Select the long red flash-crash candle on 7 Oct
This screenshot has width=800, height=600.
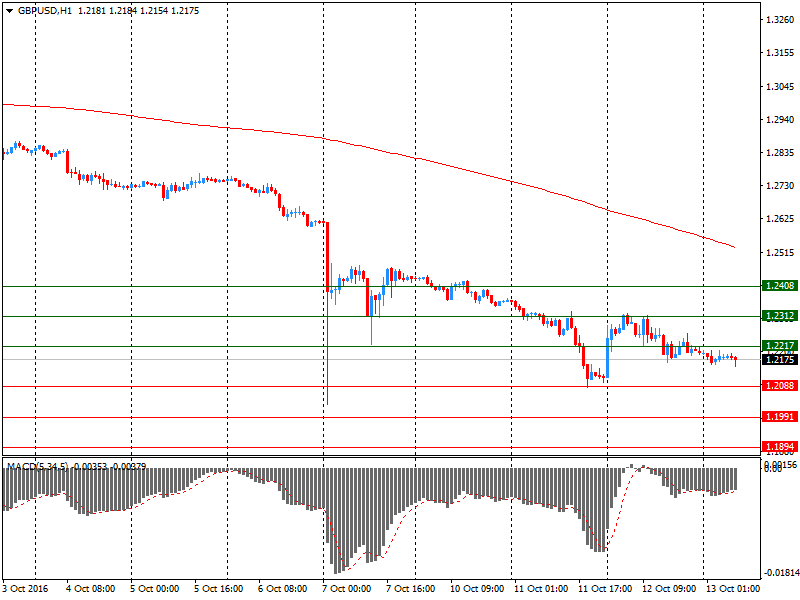click(x=327, y=313)
